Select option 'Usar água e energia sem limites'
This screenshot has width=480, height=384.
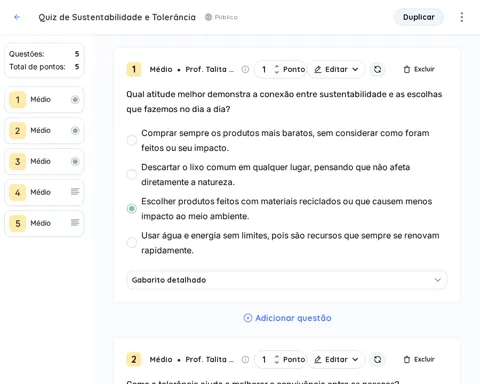coord(132,243)
